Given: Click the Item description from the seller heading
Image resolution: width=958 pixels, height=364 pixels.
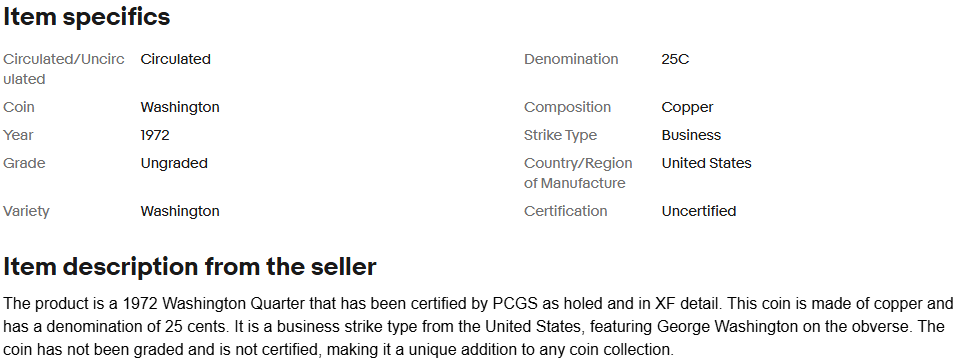Looking at the screenshot, I should pyautogui.click(x=189, y=267).
